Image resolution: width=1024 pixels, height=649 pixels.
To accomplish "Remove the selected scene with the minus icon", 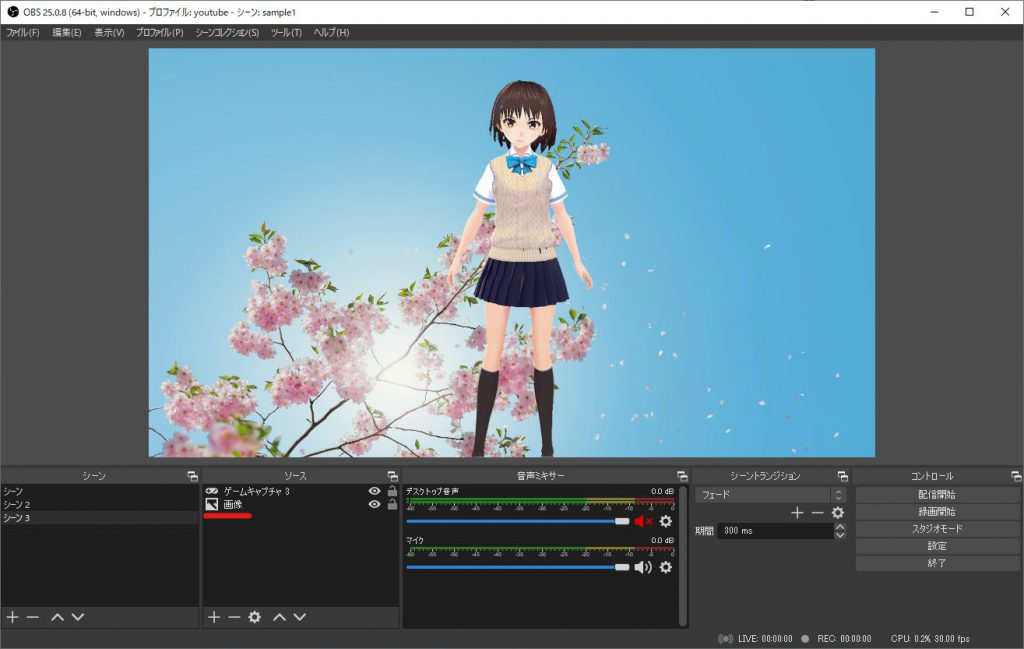I will point(33,617).
